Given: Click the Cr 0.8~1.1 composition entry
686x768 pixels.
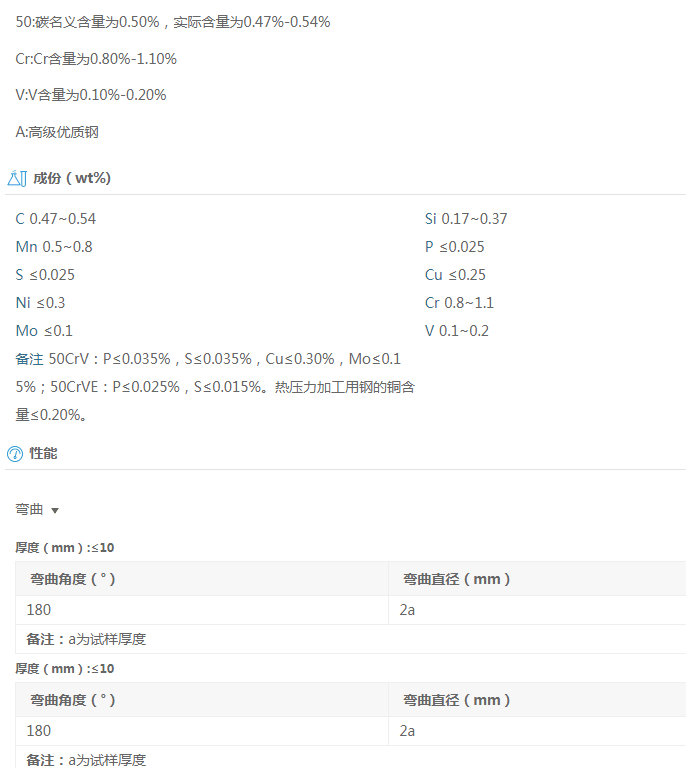Looking at the screenshot, I should click(459, 303).
